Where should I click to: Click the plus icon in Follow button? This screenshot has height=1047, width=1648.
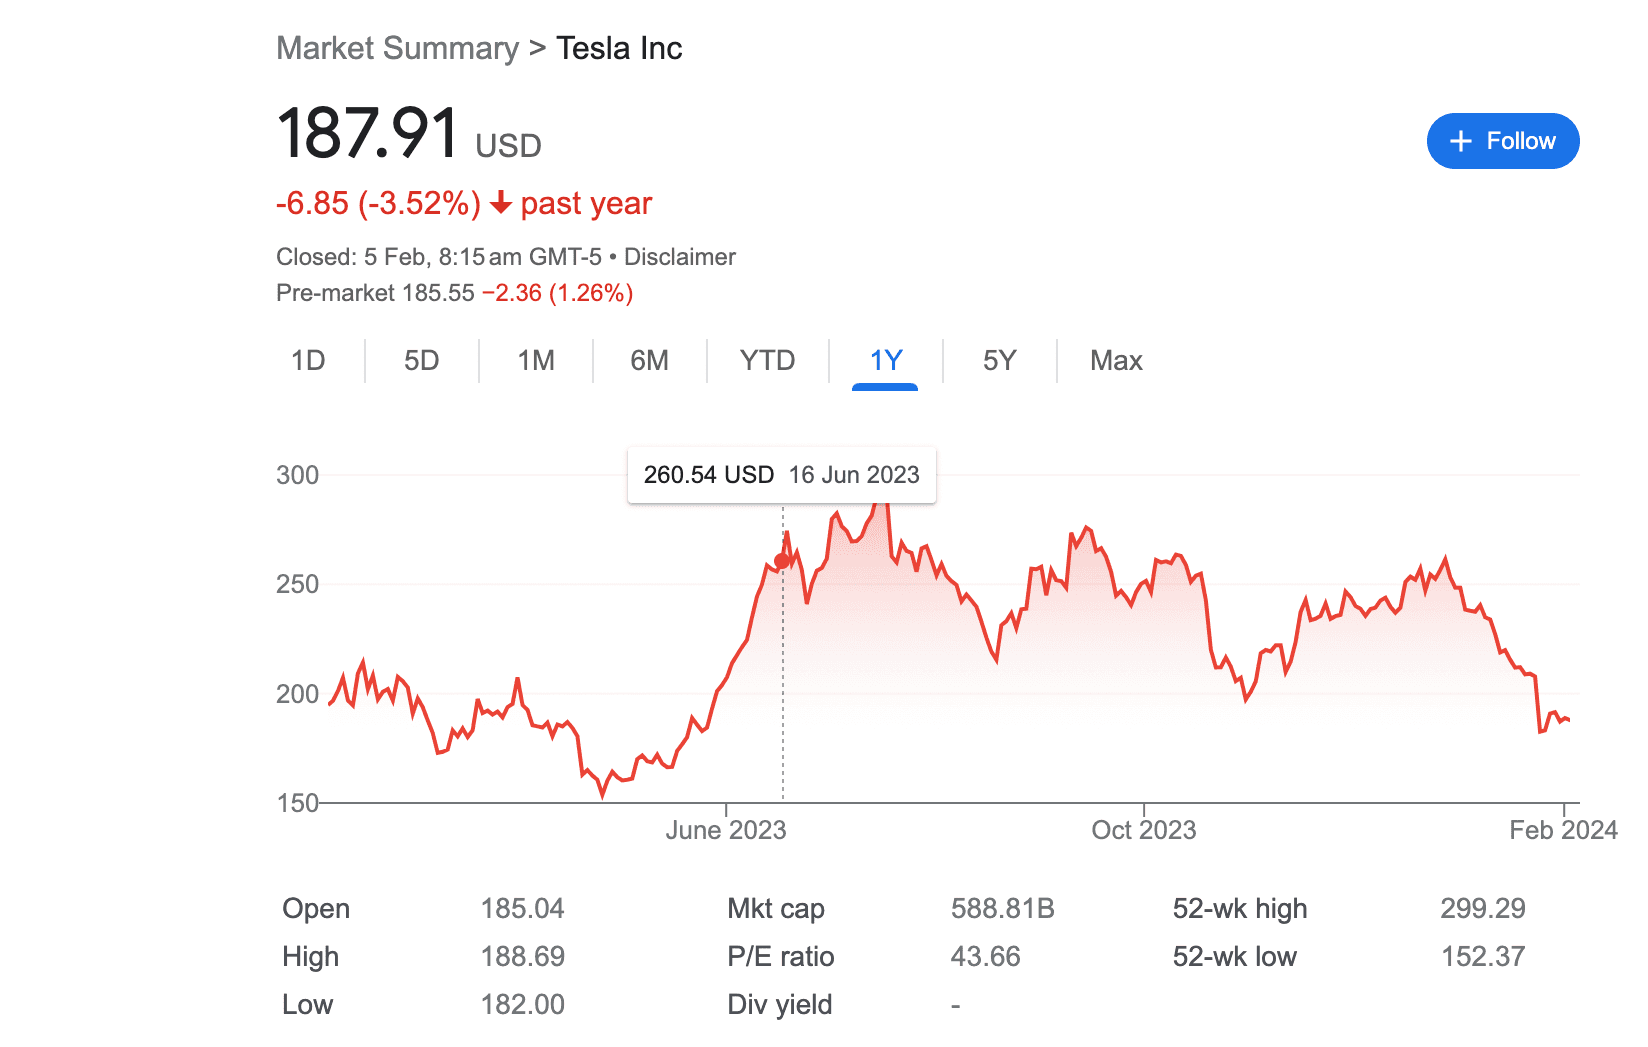coord(1461,141)
